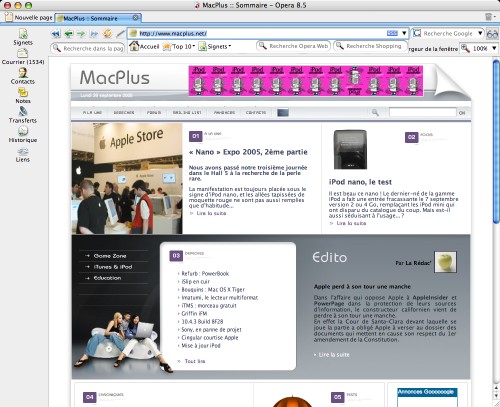Click the magnifier icon in MacPlus nav bar

375,112
